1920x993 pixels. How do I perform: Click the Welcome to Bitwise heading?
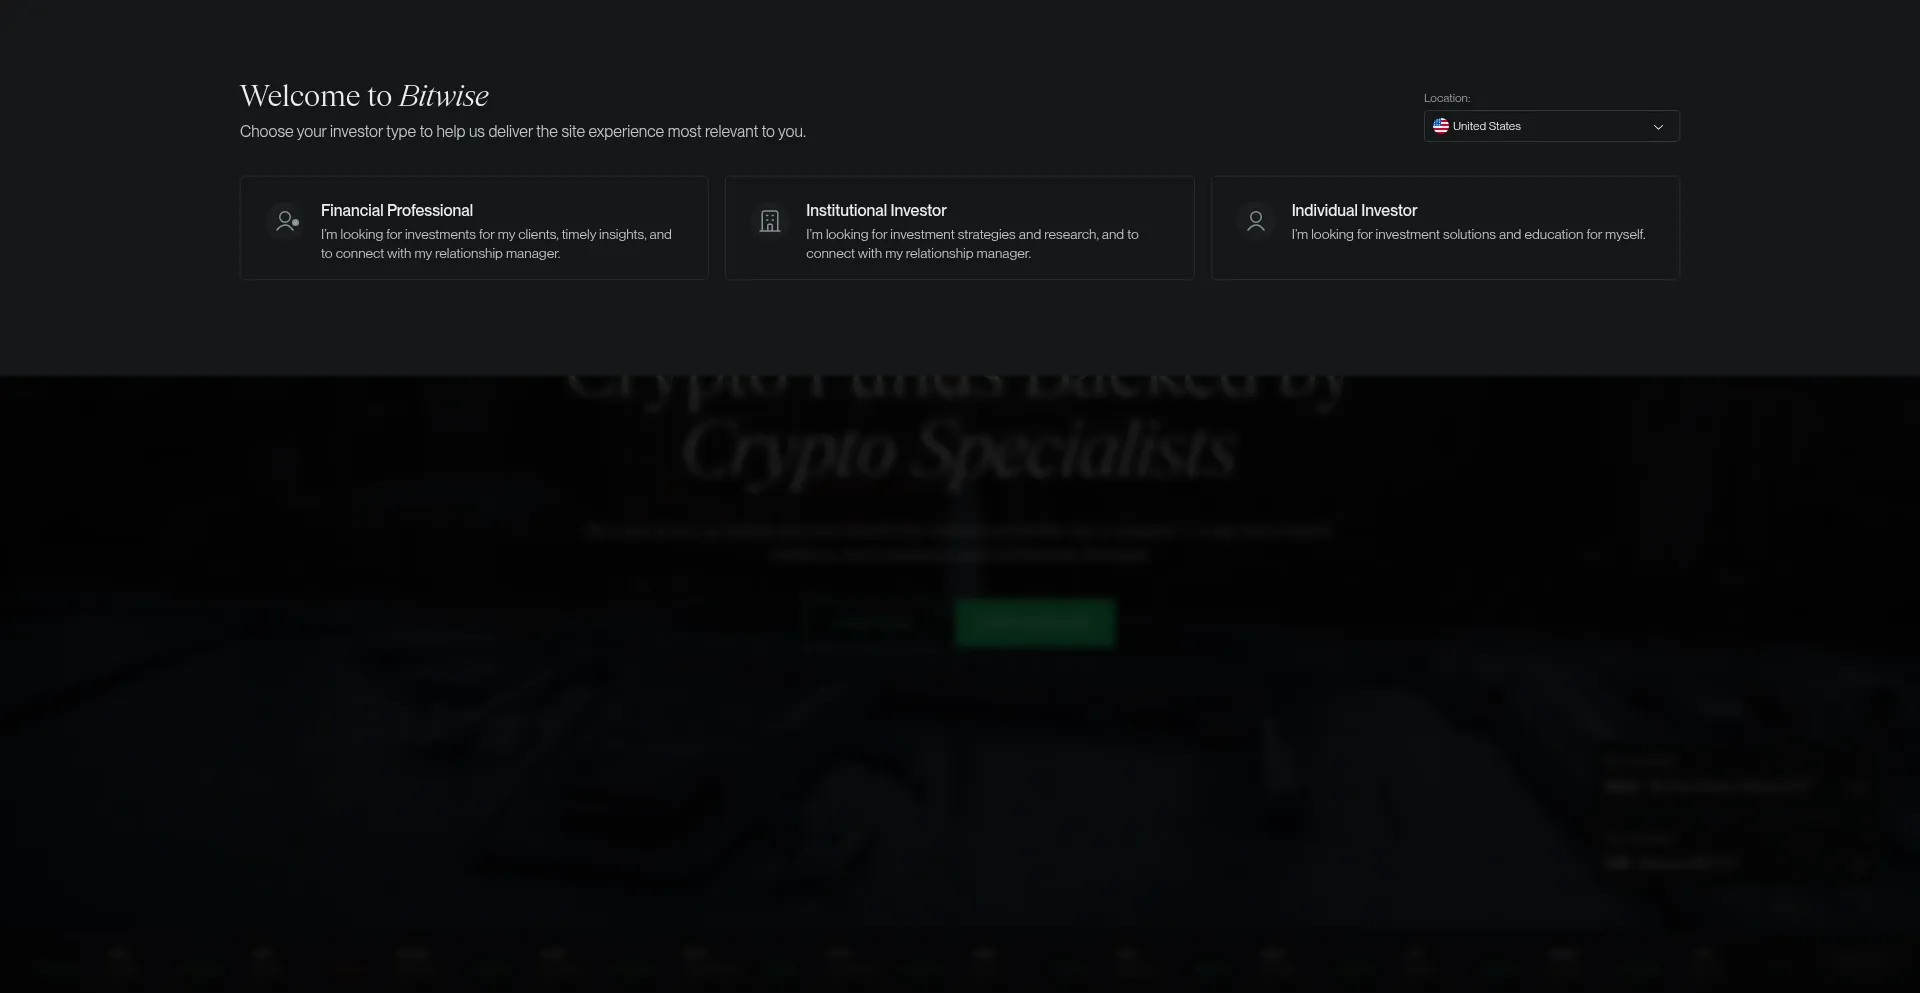click(364, 95)
